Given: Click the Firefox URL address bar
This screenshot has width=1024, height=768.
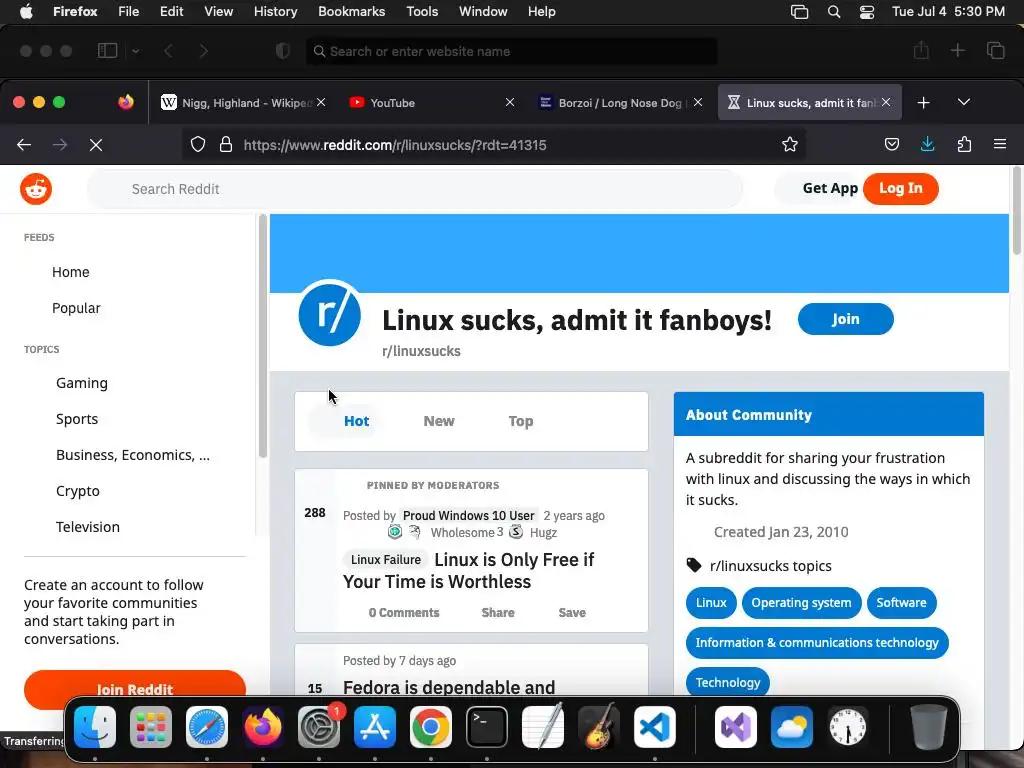Looking at the screenshot, I should click(x=494, y=145).
